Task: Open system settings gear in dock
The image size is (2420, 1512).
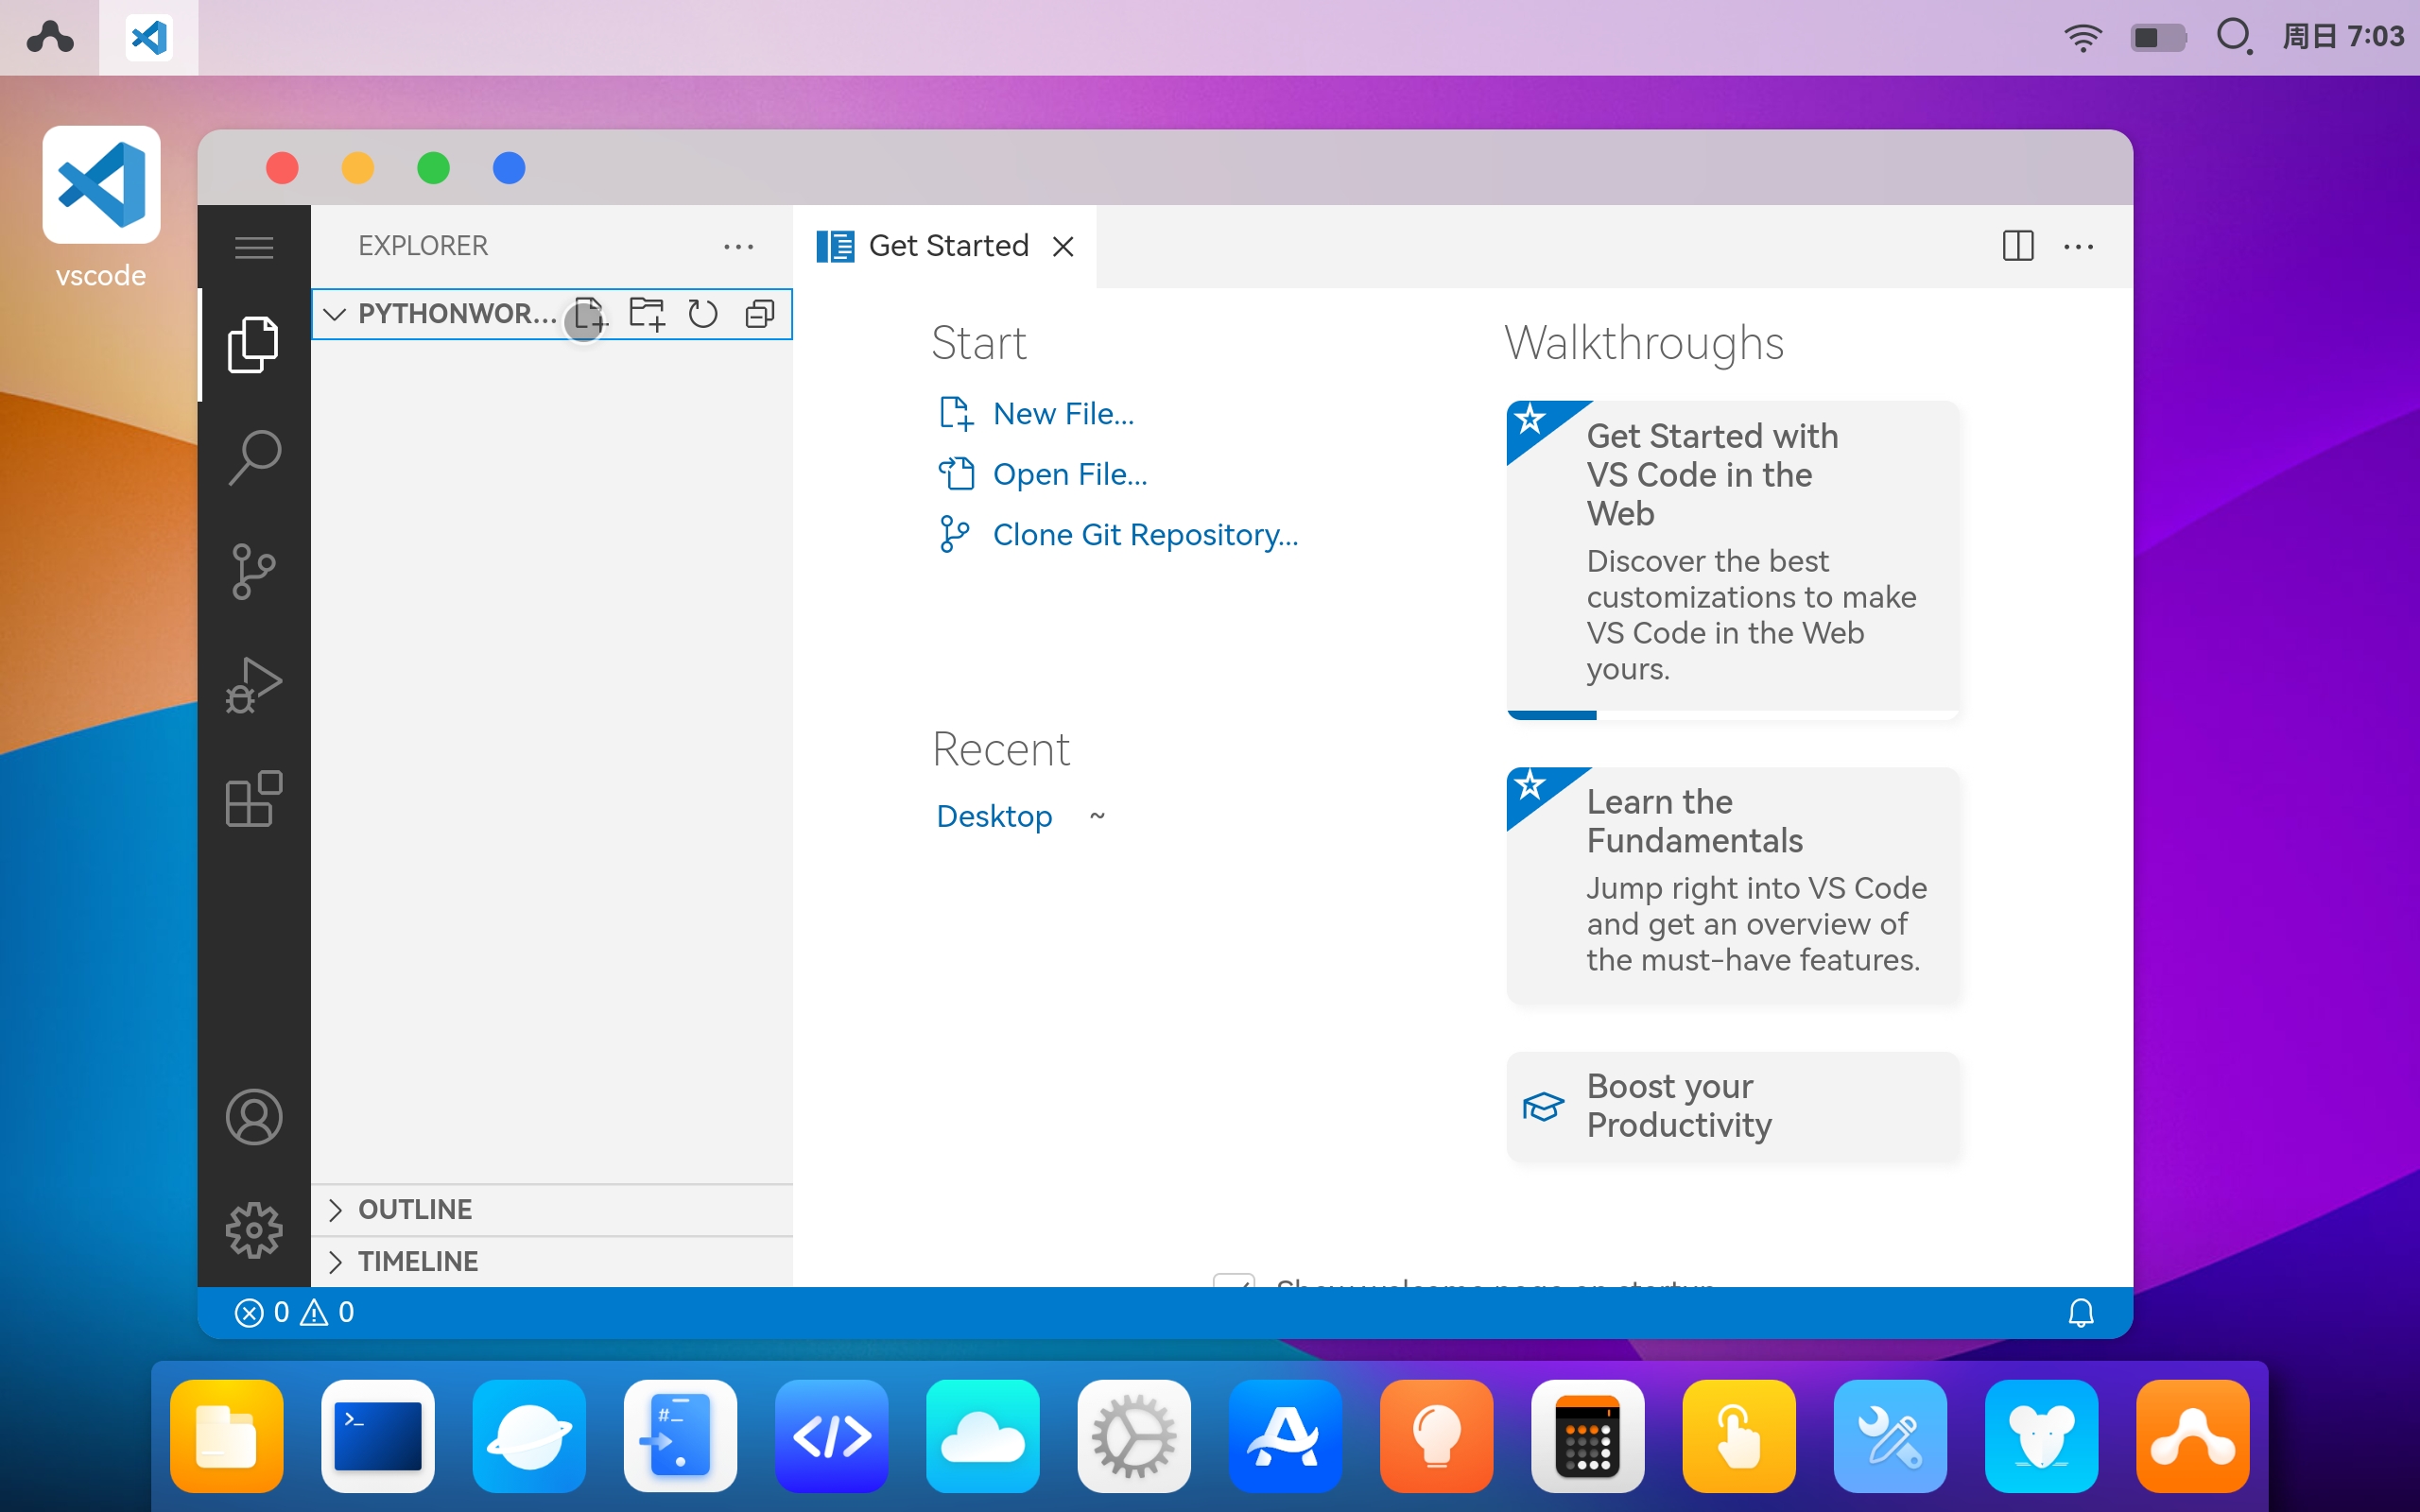Action: pos(1134,1436)
